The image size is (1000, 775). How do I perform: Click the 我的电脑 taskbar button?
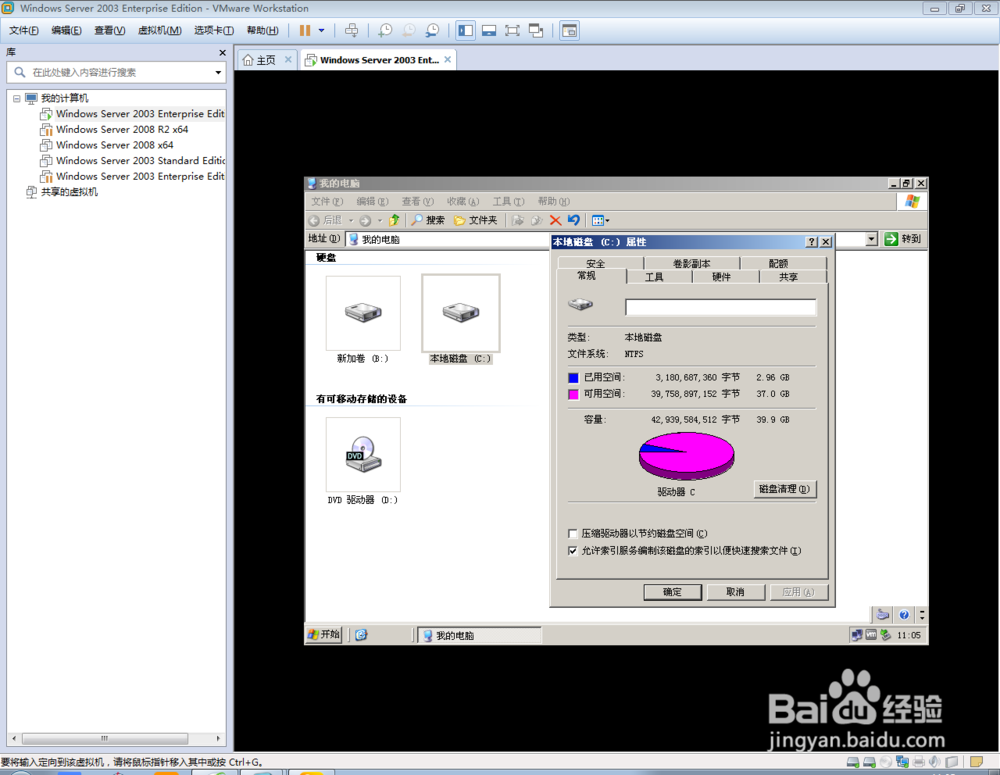coord(478,635)
